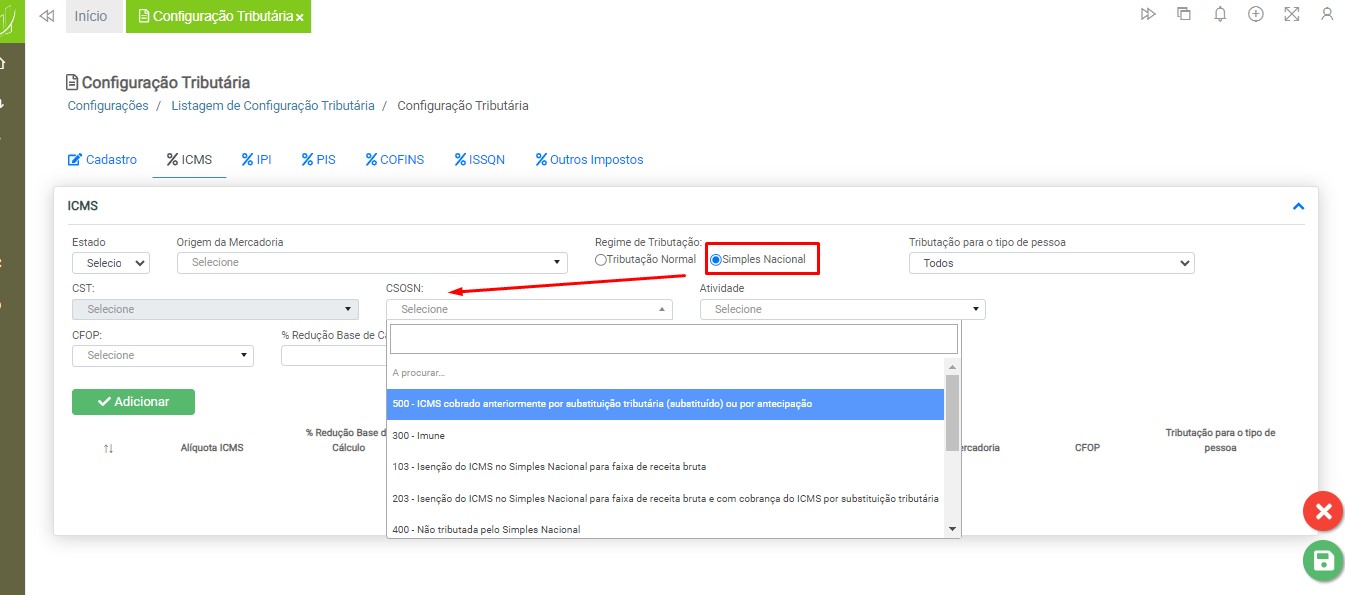Click the green save floppy disk button
Screen dimensions: 1345x595
click(1323, 561)
